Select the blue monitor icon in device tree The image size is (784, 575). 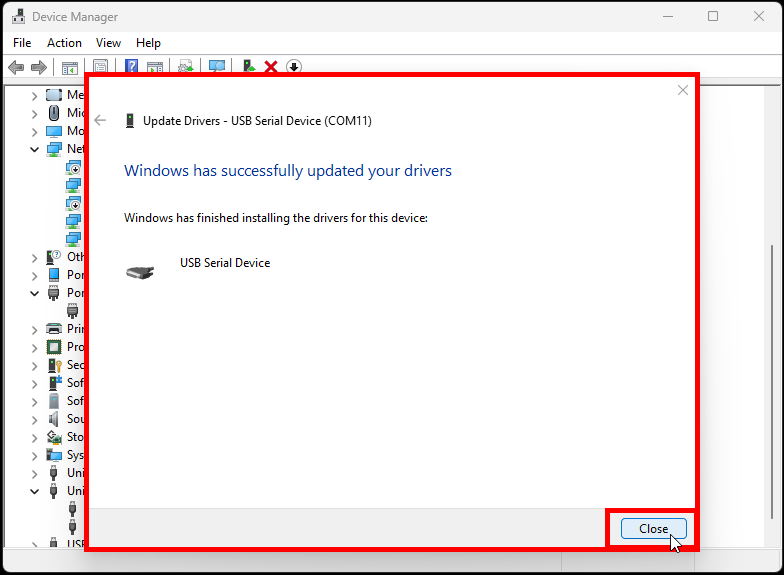[54, 131]
